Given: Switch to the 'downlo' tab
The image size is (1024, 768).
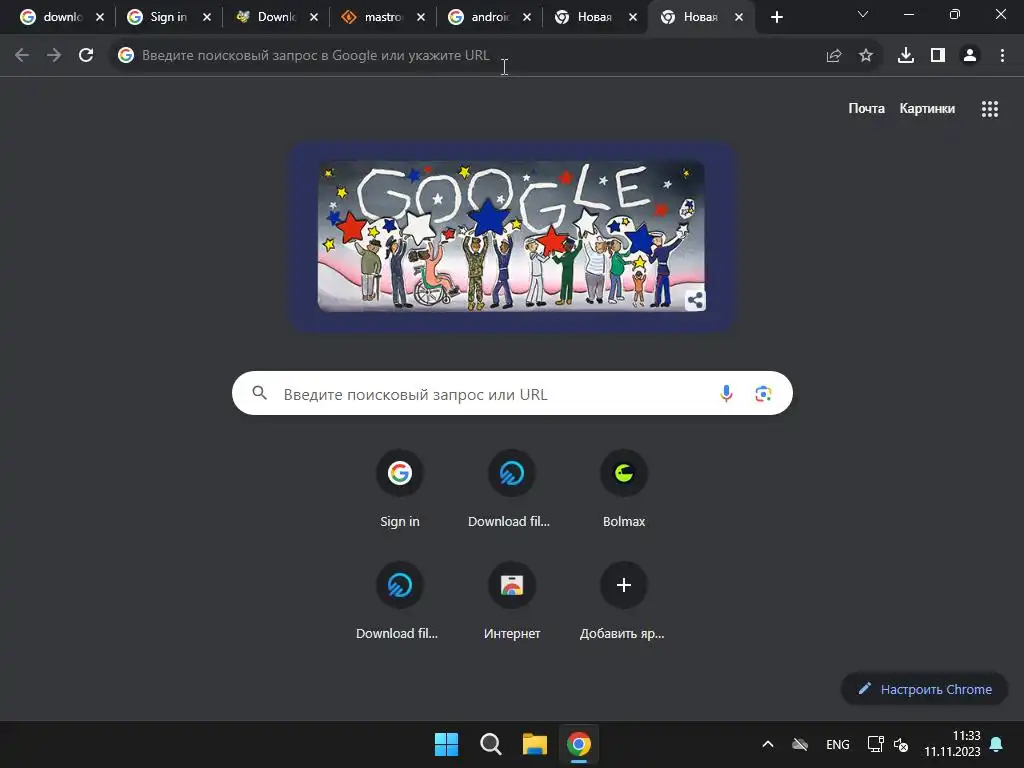Looking at the screenshot, I should [x=54, y=18].
